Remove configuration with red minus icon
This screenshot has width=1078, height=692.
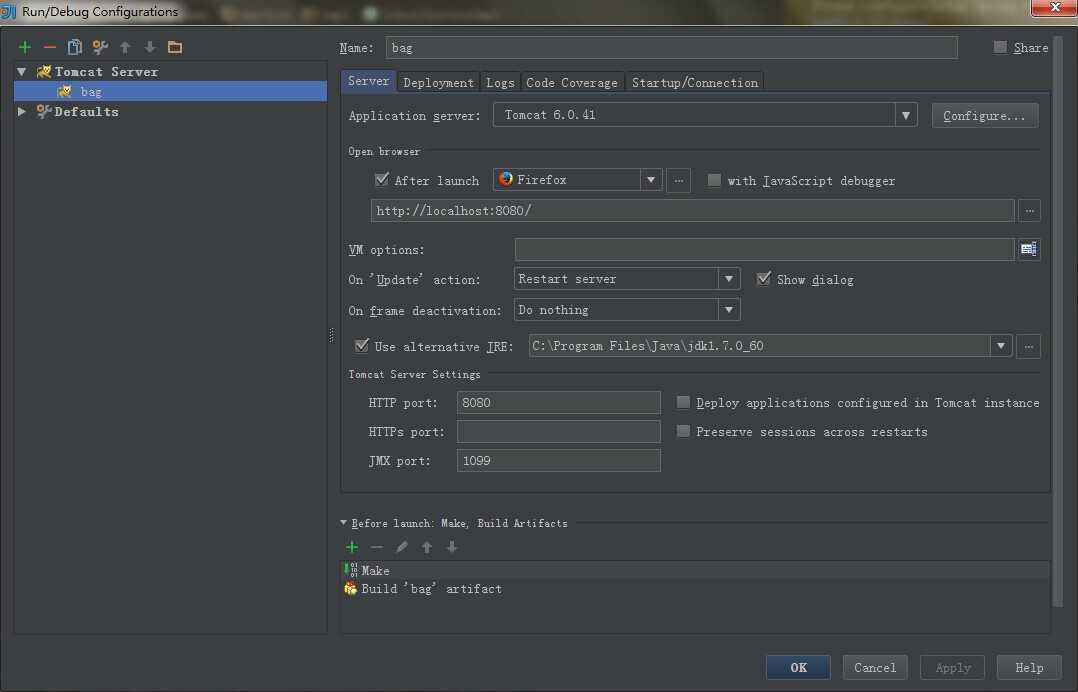click(x=50, y=47)
